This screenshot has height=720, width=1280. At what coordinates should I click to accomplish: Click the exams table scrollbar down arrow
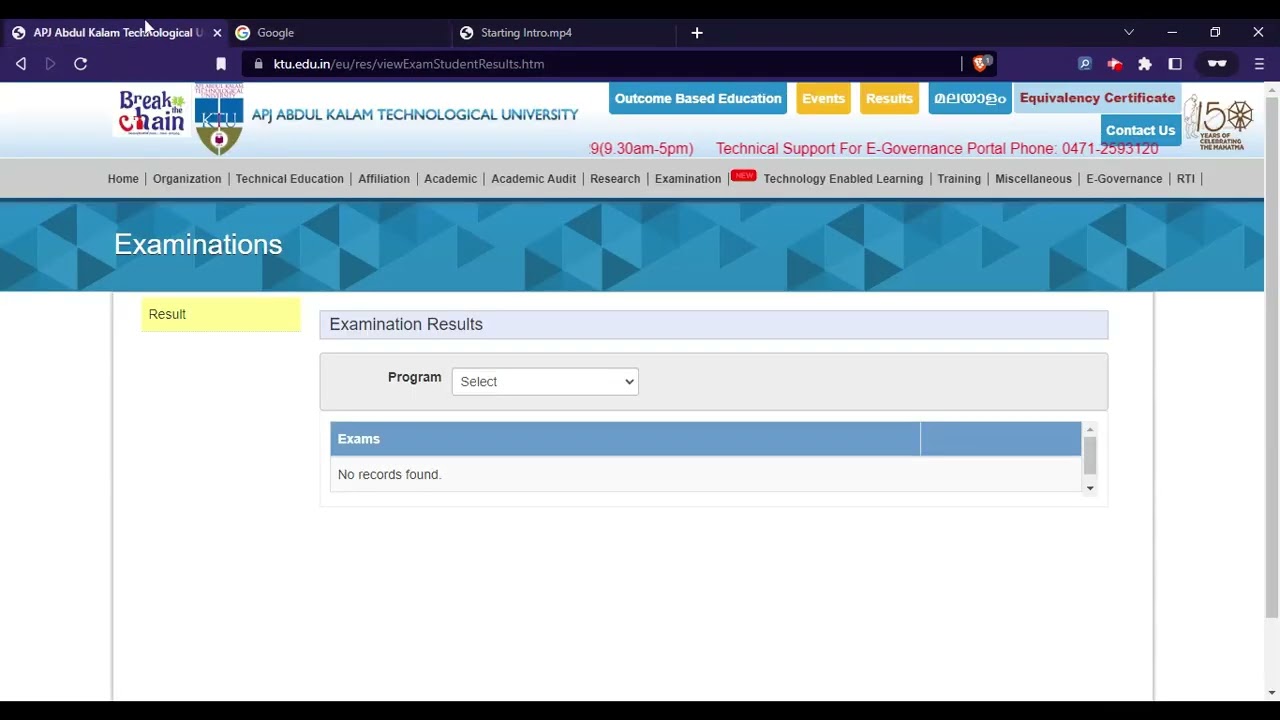1090,488
